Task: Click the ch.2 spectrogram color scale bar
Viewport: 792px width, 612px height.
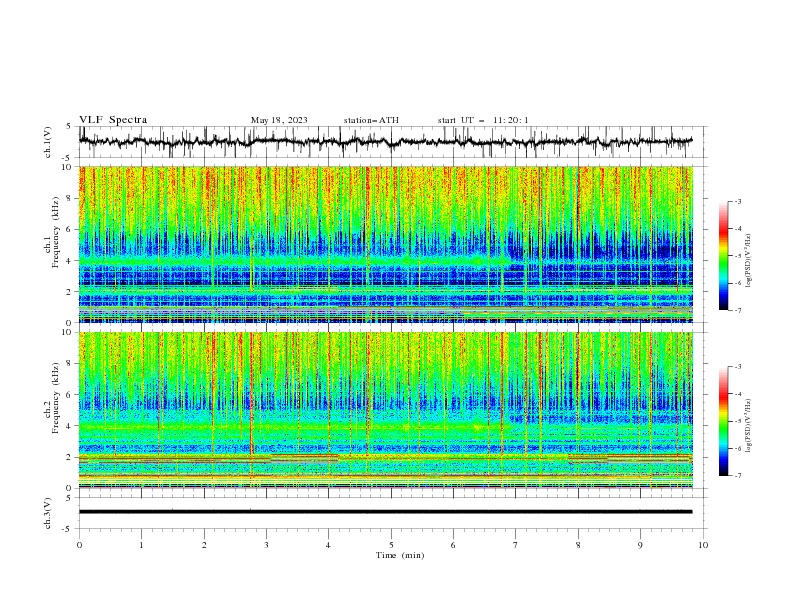Action: 724,421
